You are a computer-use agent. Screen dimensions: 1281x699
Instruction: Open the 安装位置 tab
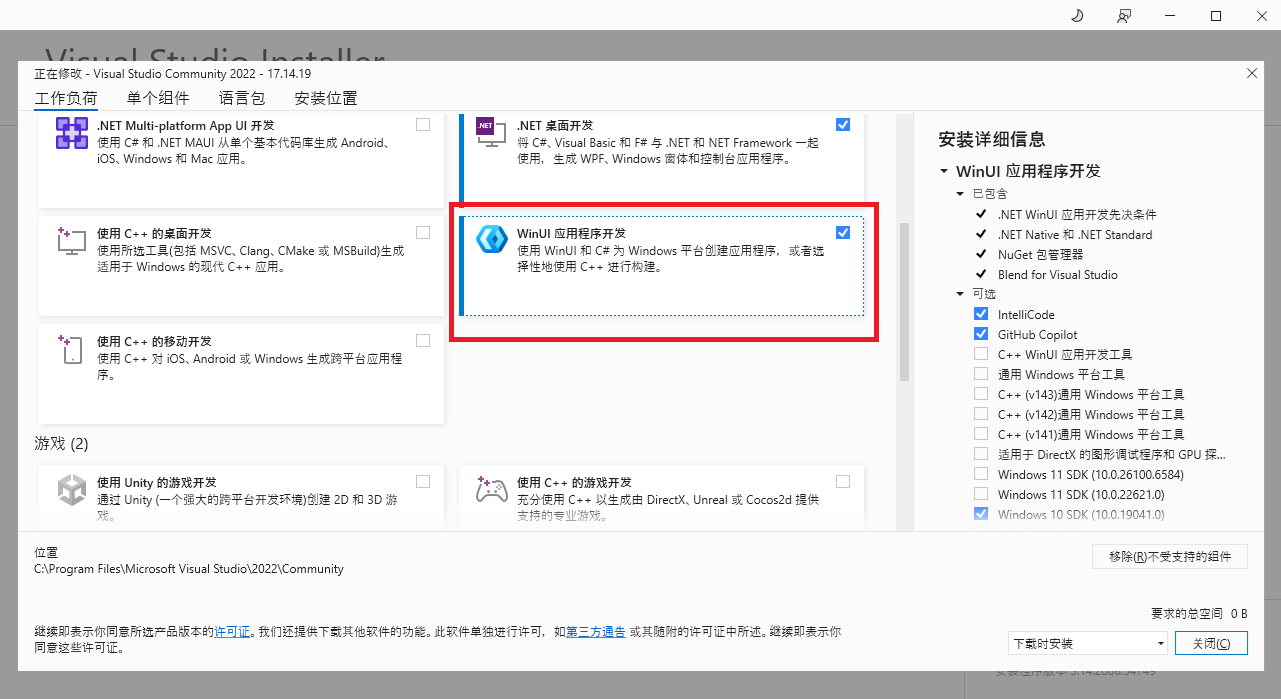point(326,98)
